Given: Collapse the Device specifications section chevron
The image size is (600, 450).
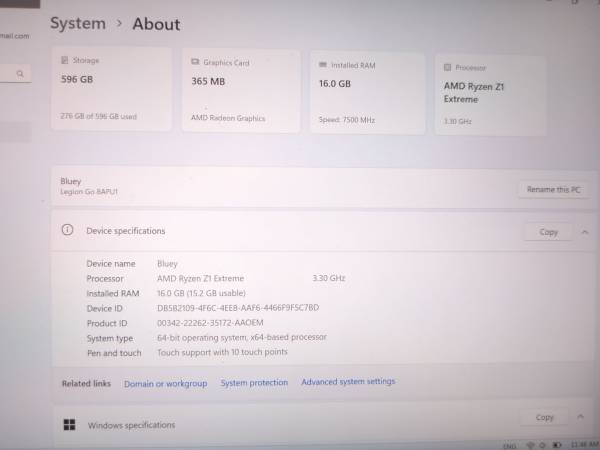Looking at the screenshot, I should [585, 232].
